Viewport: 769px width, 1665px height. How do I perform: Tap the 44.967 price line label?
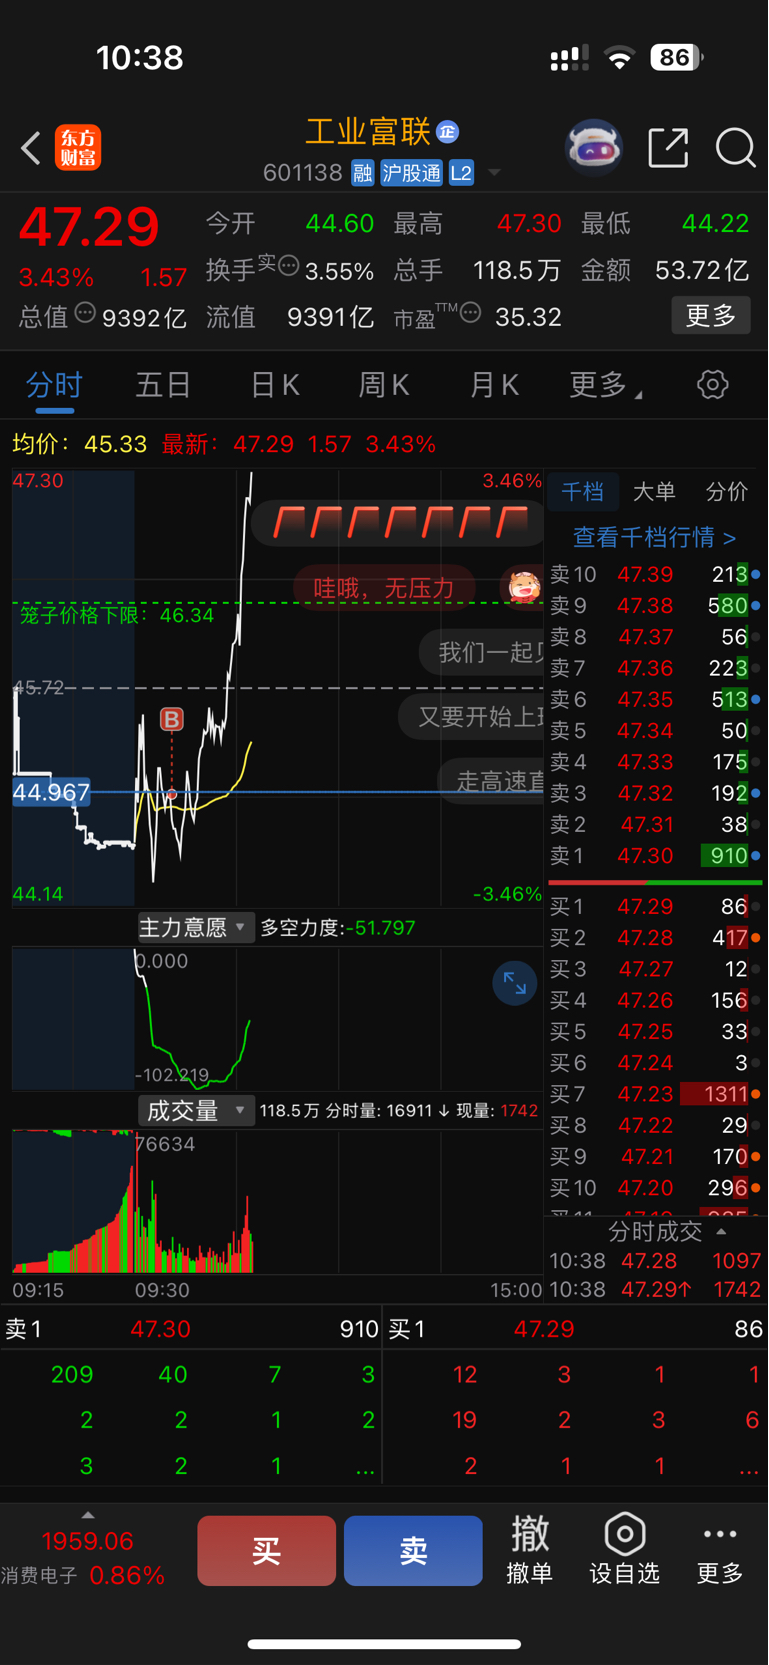click(51, 793)
